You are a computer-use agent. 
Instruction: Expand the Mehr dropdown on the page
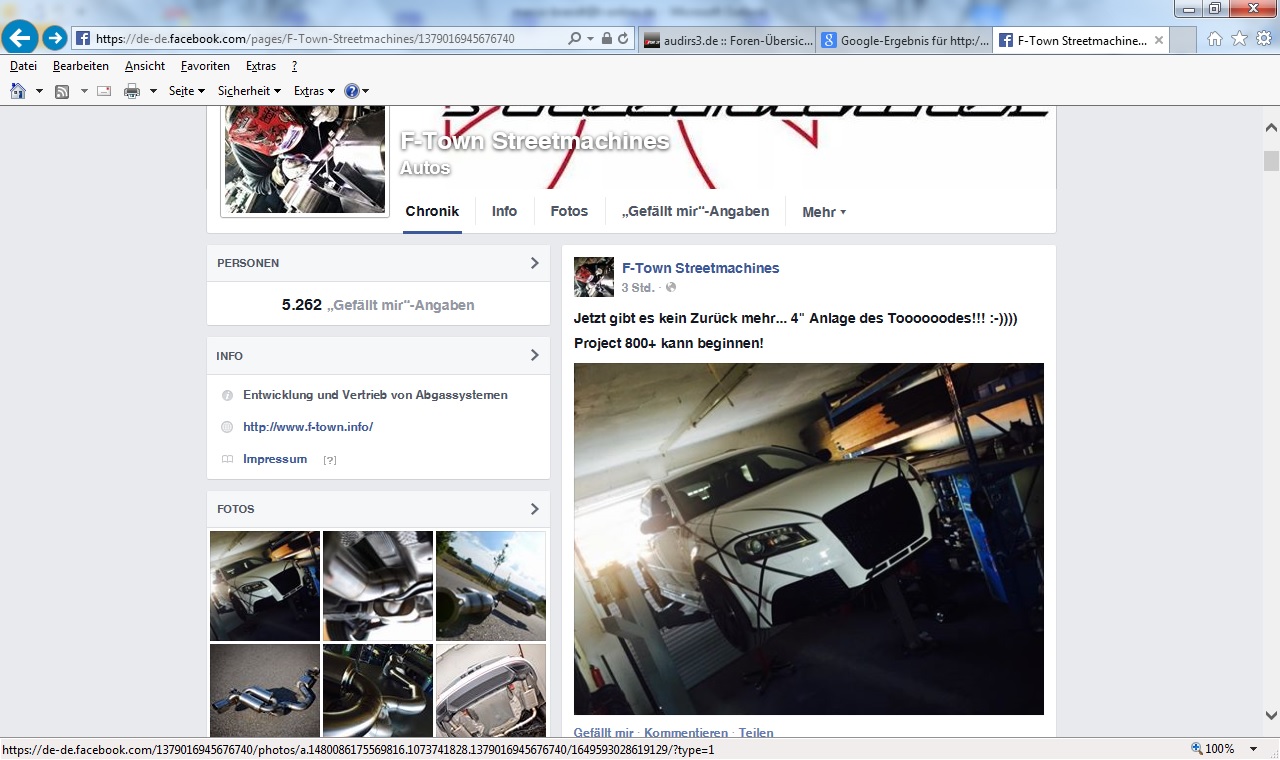coord(824,212)
